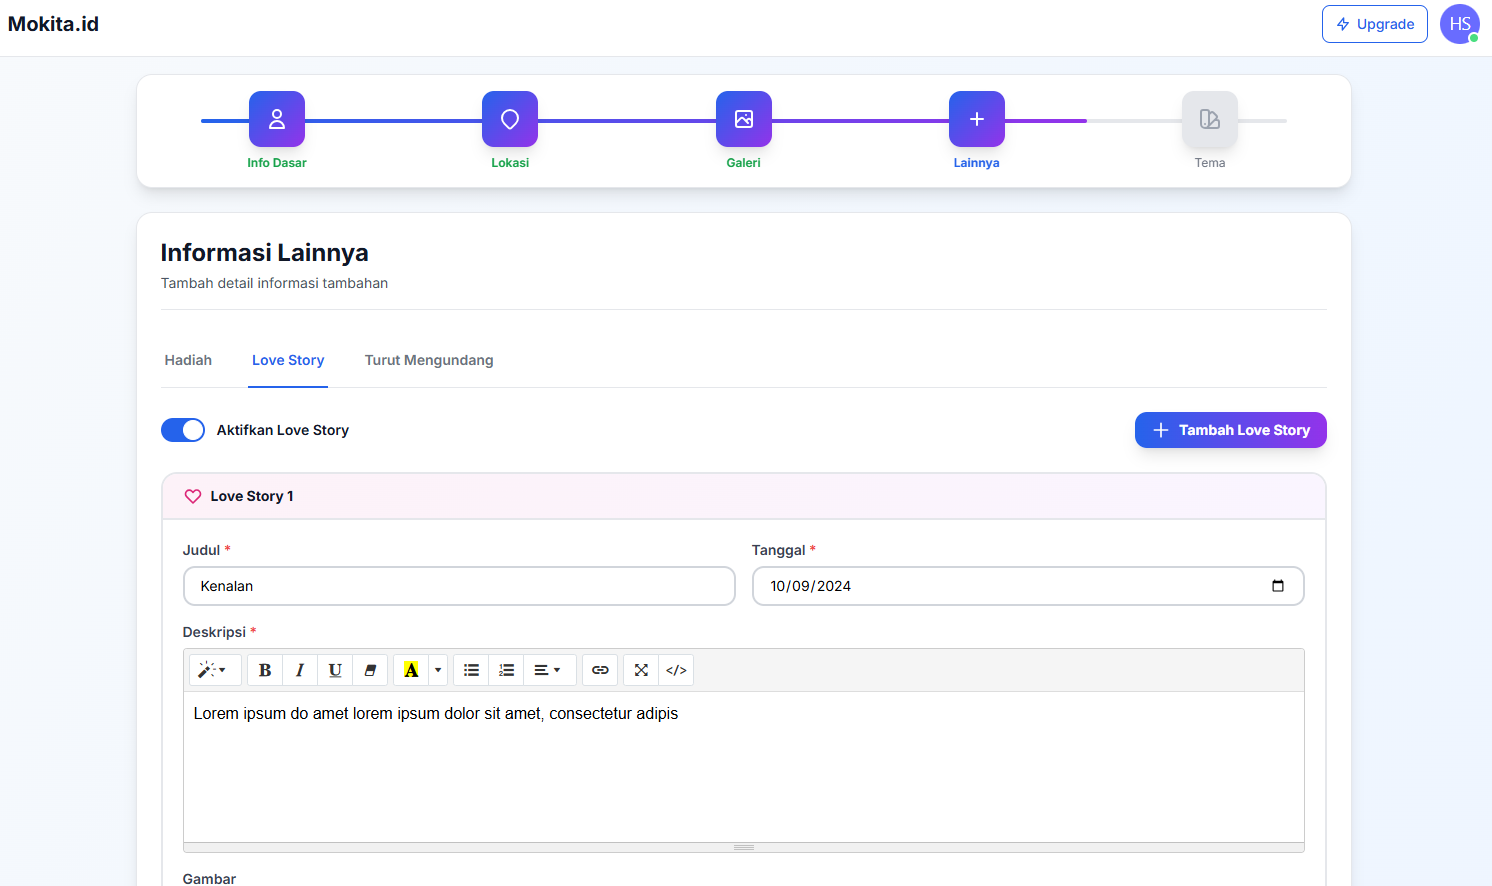Apply underline formatting in editor
This screenshot has height=886, width=1492.
click(x=335, y=670)
